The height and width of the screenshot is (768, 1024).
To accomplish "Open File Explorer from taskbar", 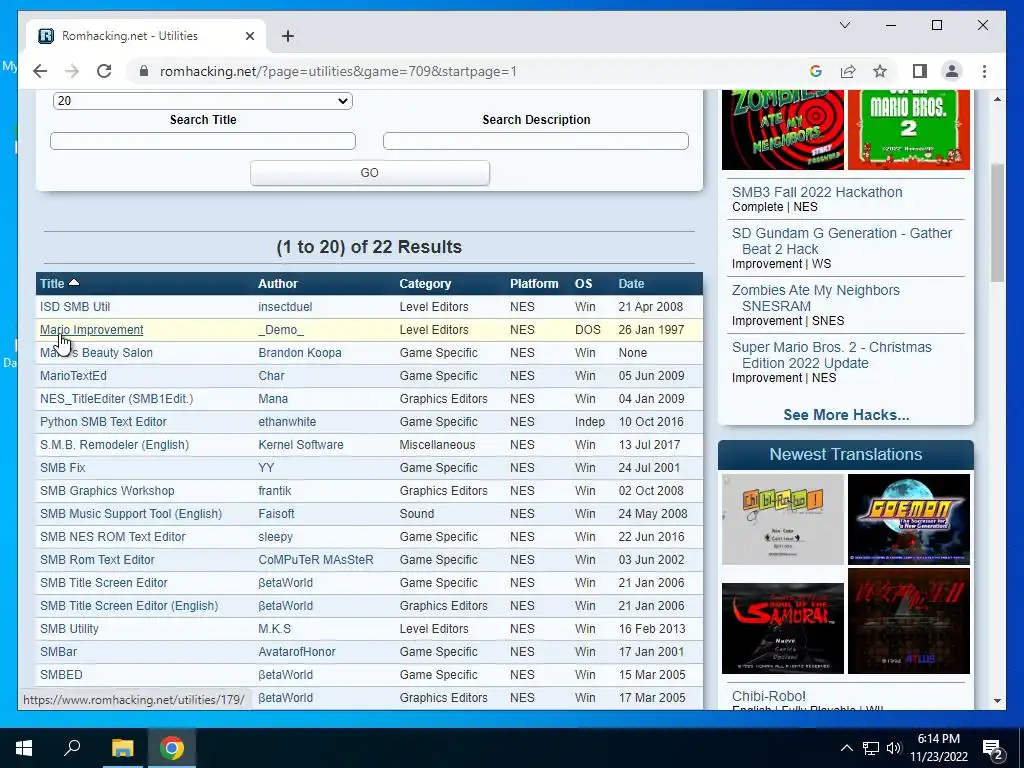I will [x=122, y=748].
